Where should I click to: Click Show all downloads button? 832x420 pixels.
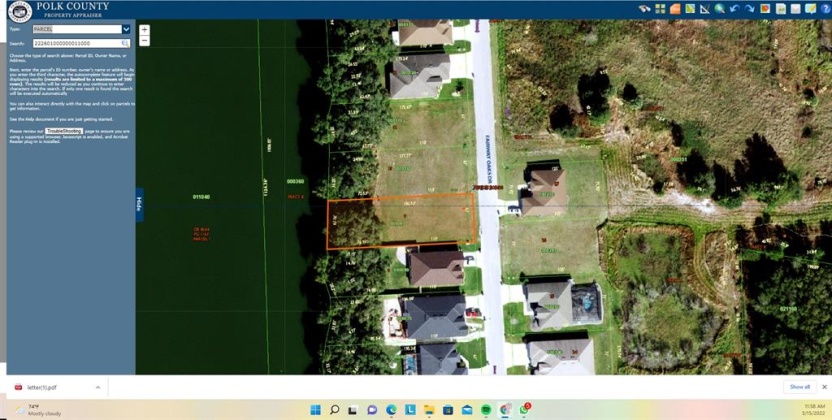(x=800, y=387)
